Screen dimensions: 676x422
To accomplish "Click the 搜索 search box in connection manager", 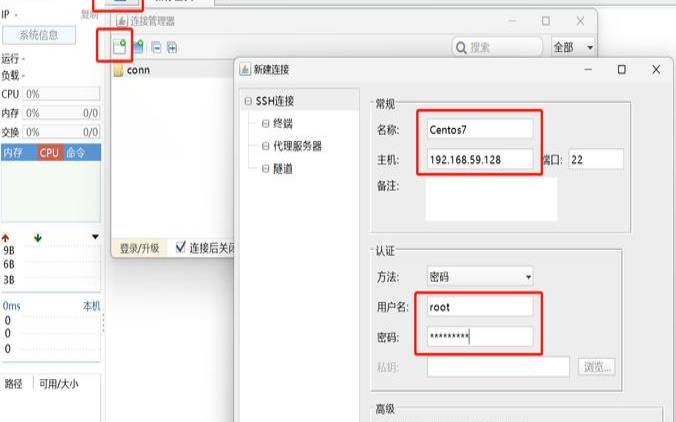I will (x=497, y=47).
